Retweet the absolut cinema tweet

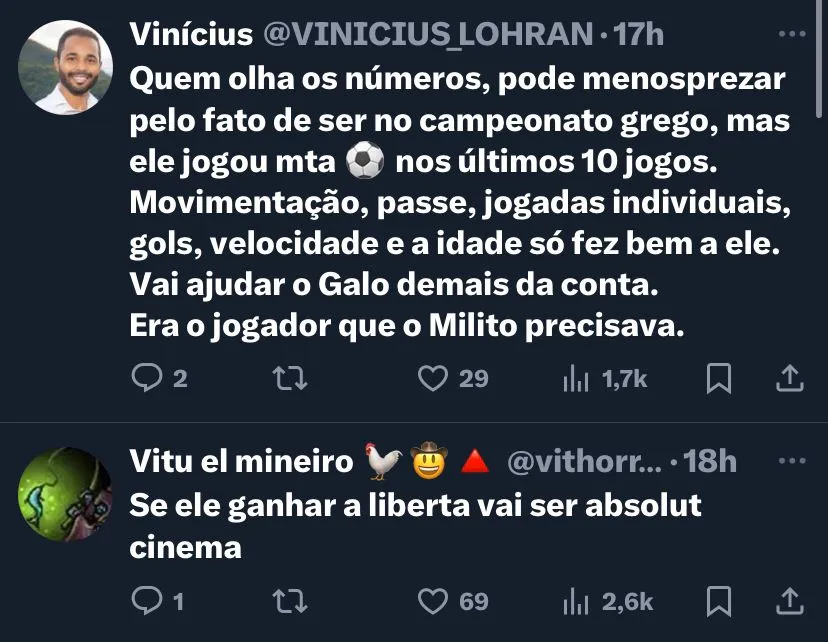(x=290, y=601)
